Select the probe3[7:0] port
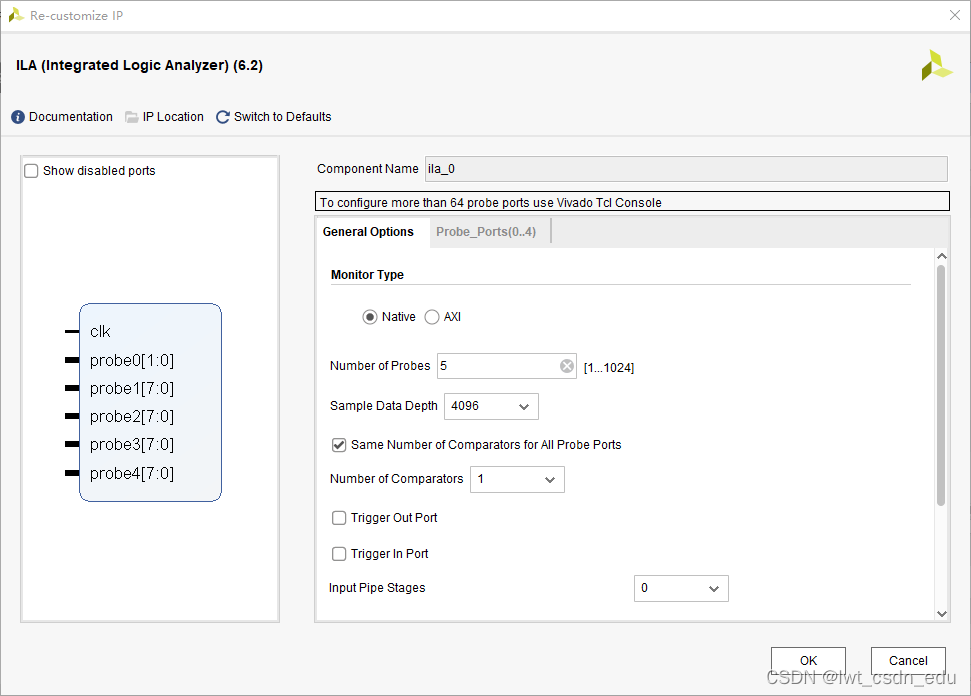Viewport: 971px width, 696px height. point(131,445)
